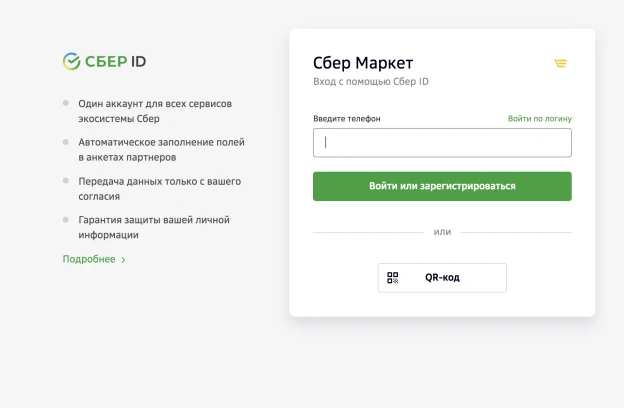Click the СБЕР ID logo text

pos(115,61)
